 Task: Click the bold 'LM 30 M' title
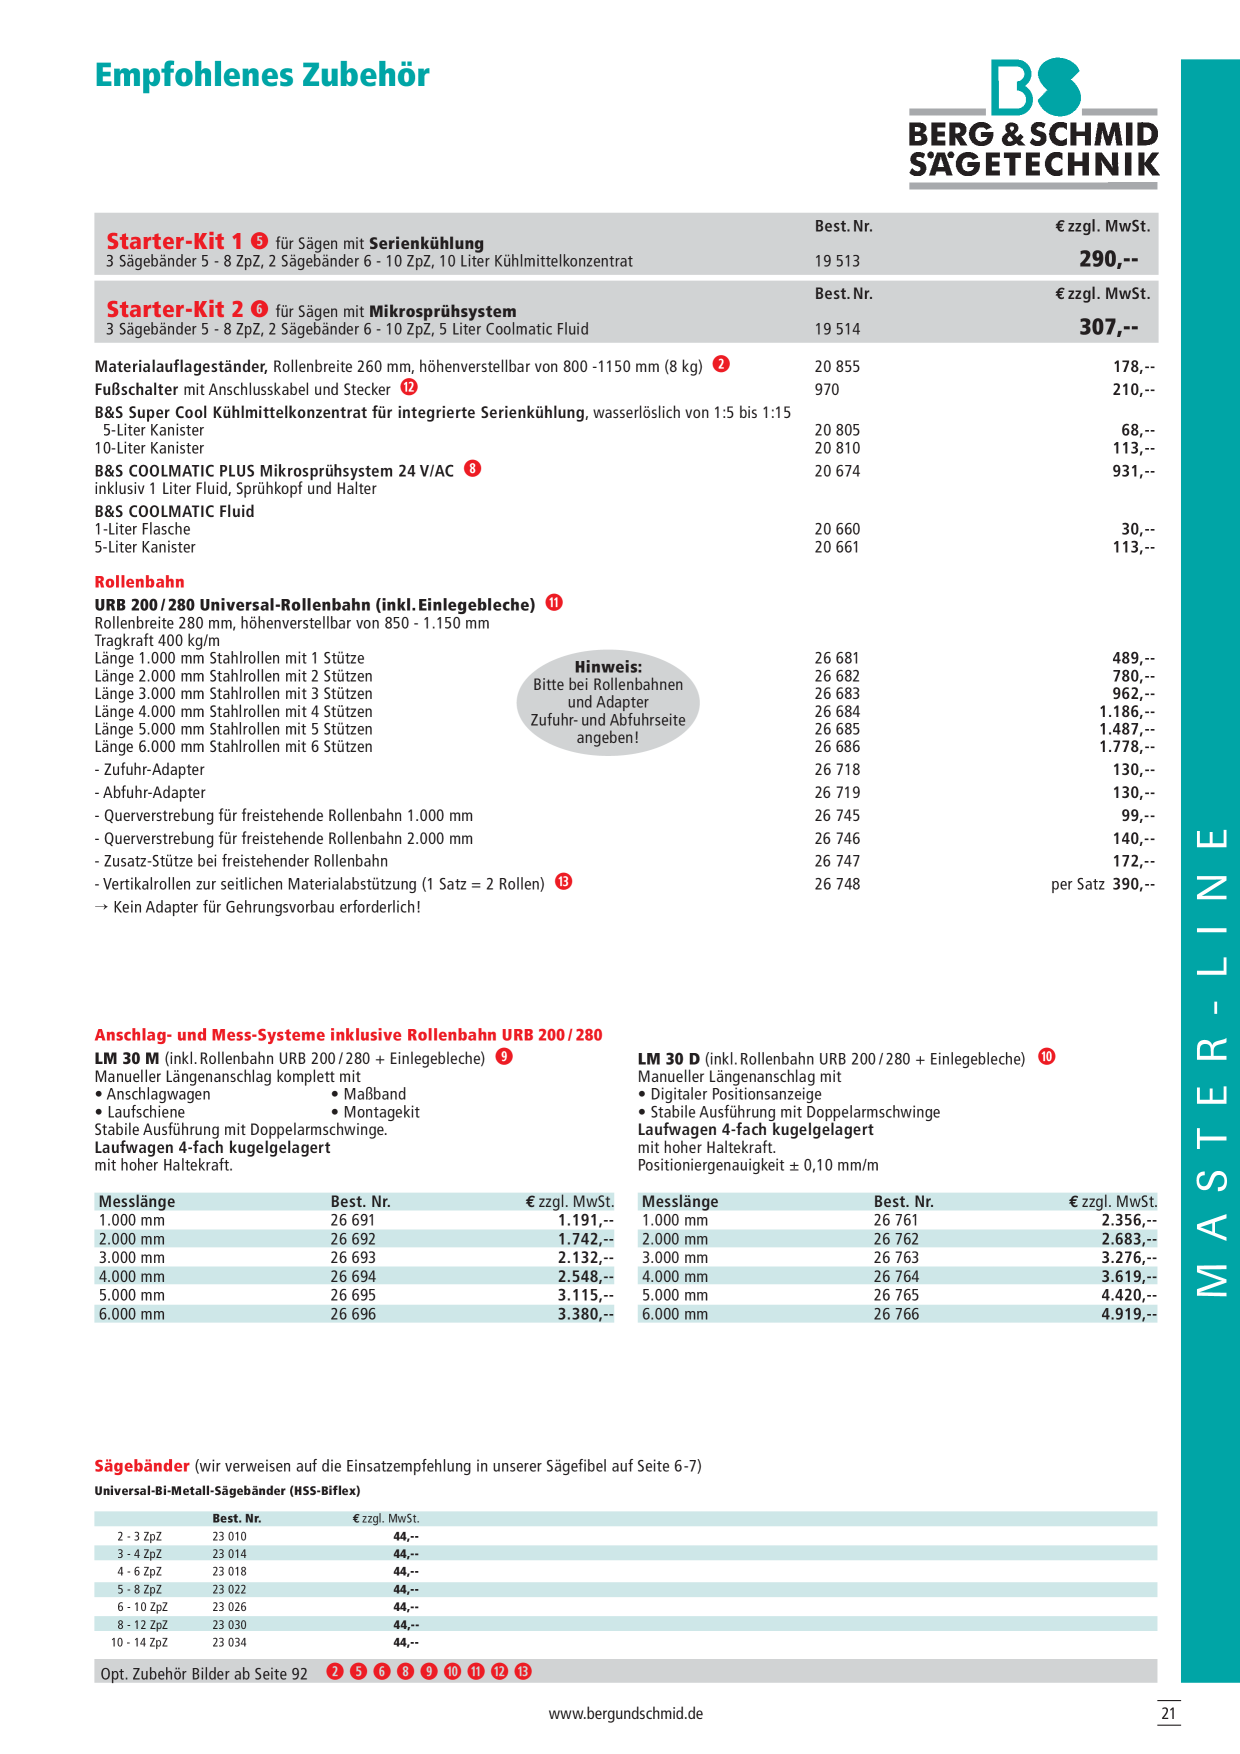point(127,1058)
